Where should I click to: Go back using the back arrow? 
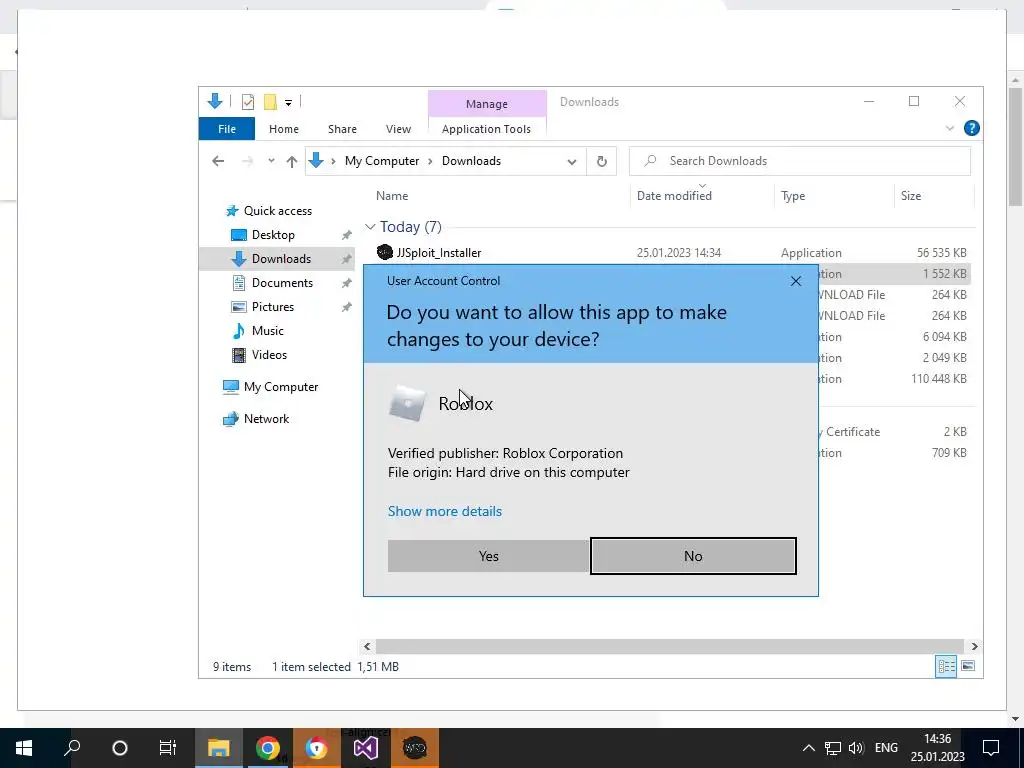(218, 161)
